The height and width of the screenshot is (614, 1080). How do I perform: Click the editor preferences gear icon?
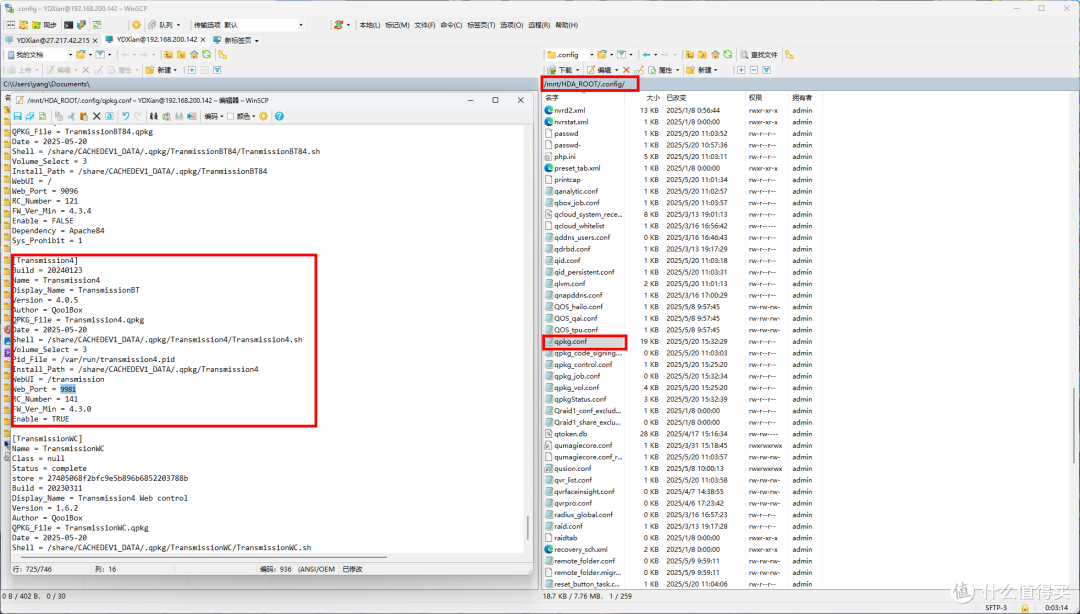(264, 116)
